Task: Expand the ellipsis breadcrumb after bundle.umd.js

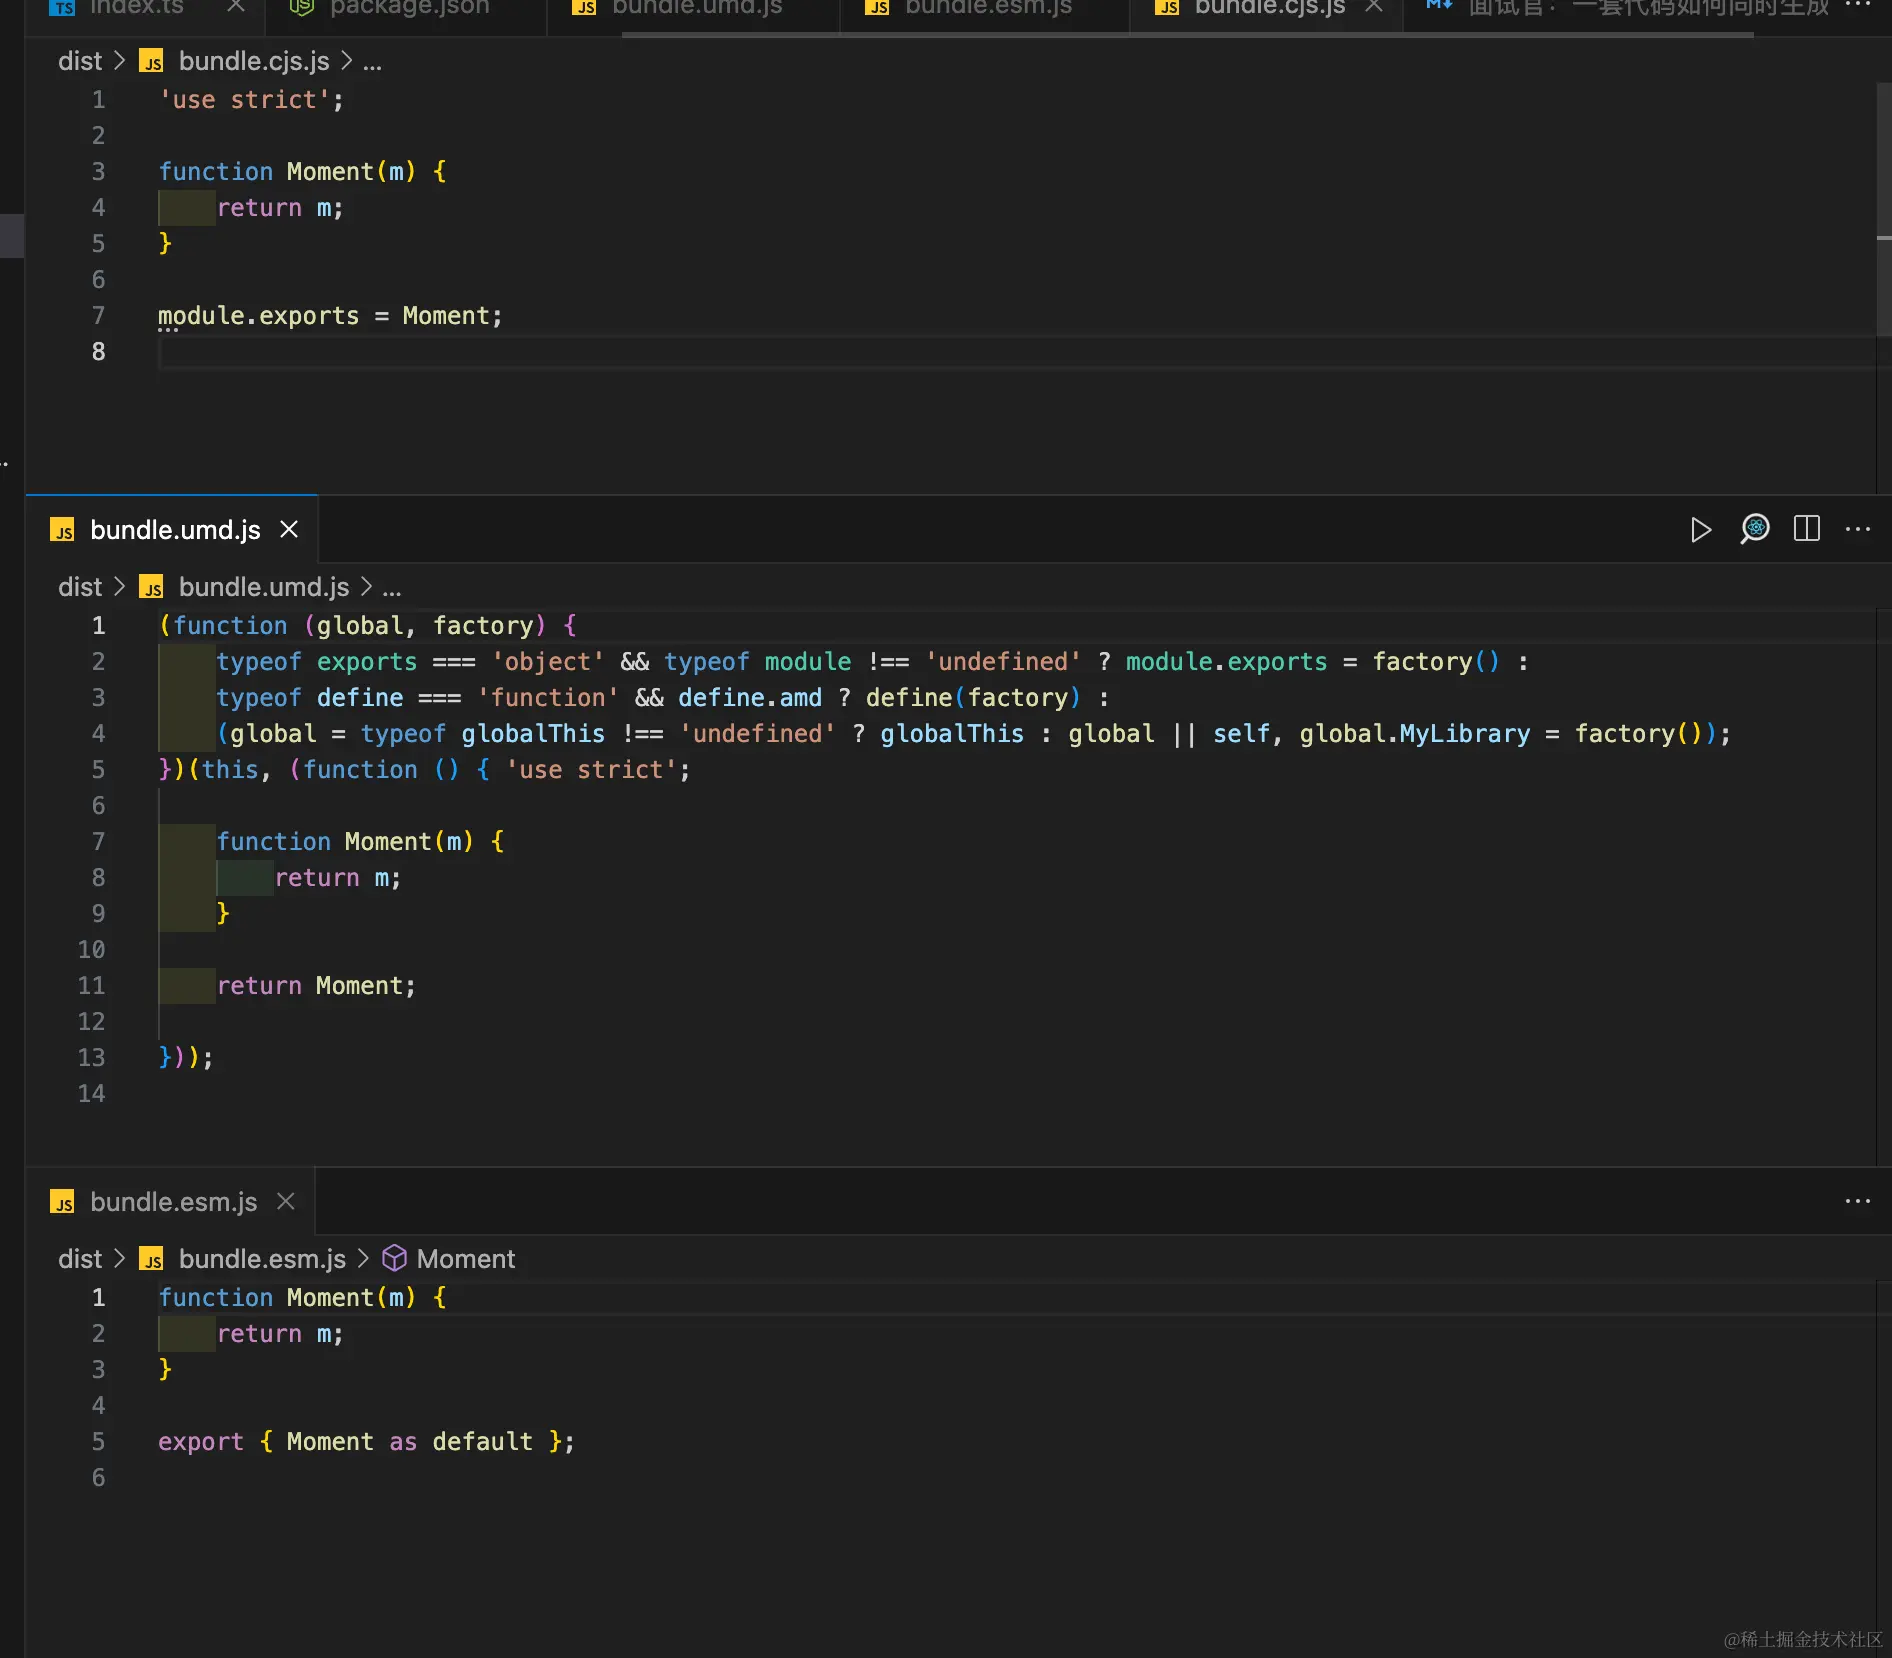Action: 391,589
